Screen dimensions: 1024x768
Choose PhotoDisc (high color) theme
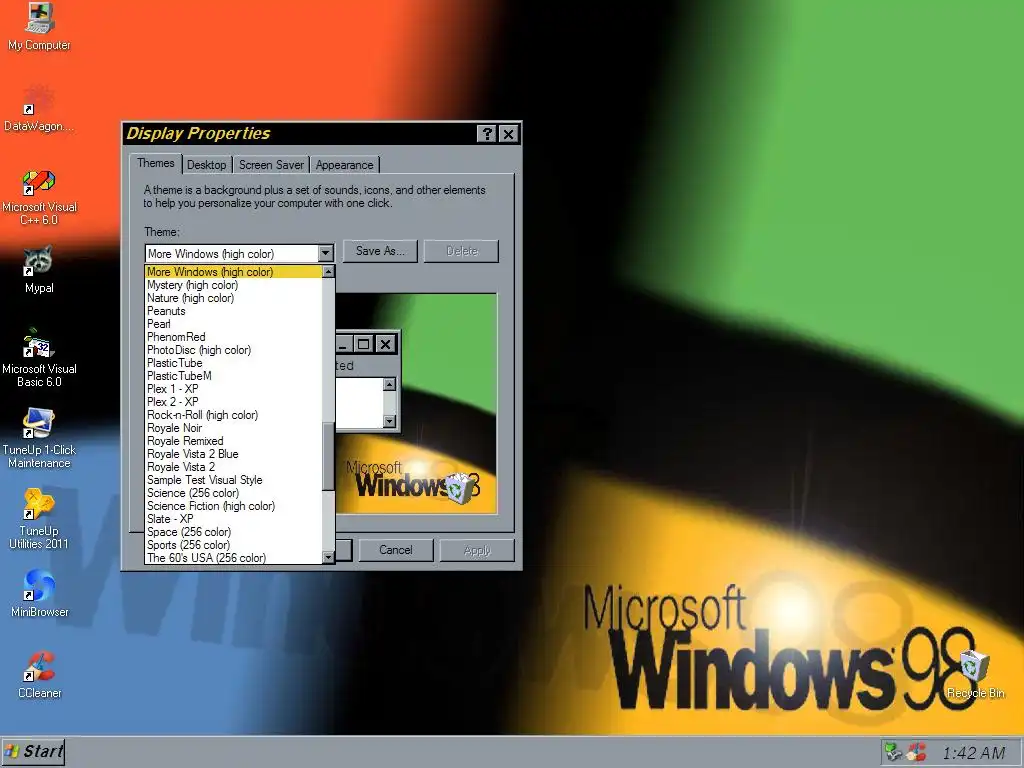(x=234, y=350)
